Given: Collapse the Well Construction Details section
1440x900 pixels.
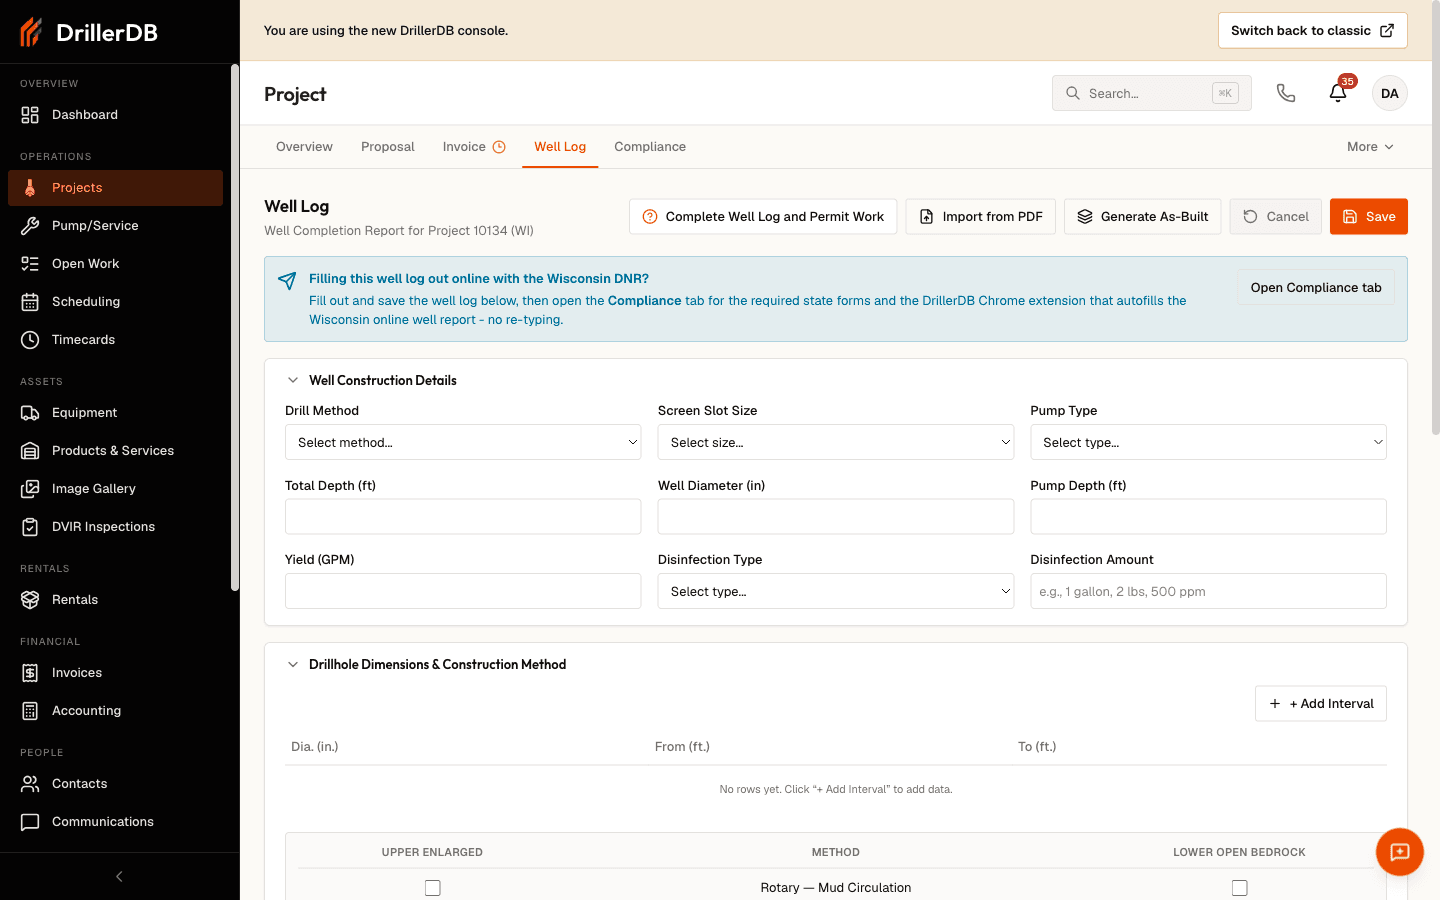Looking at the screenshot, I should (293, 380).
